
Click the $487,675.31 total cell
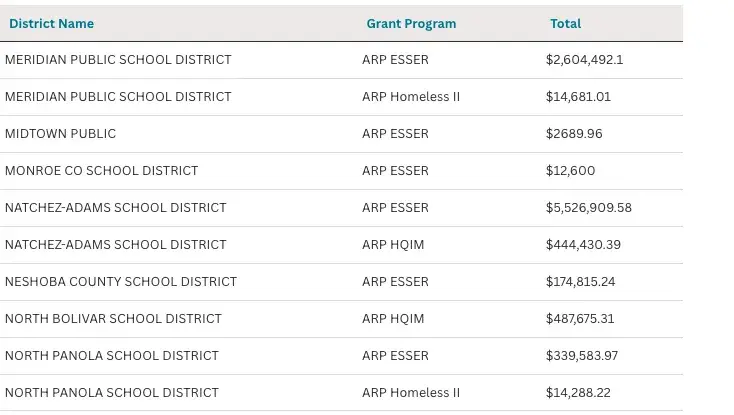tap(580, 319)
